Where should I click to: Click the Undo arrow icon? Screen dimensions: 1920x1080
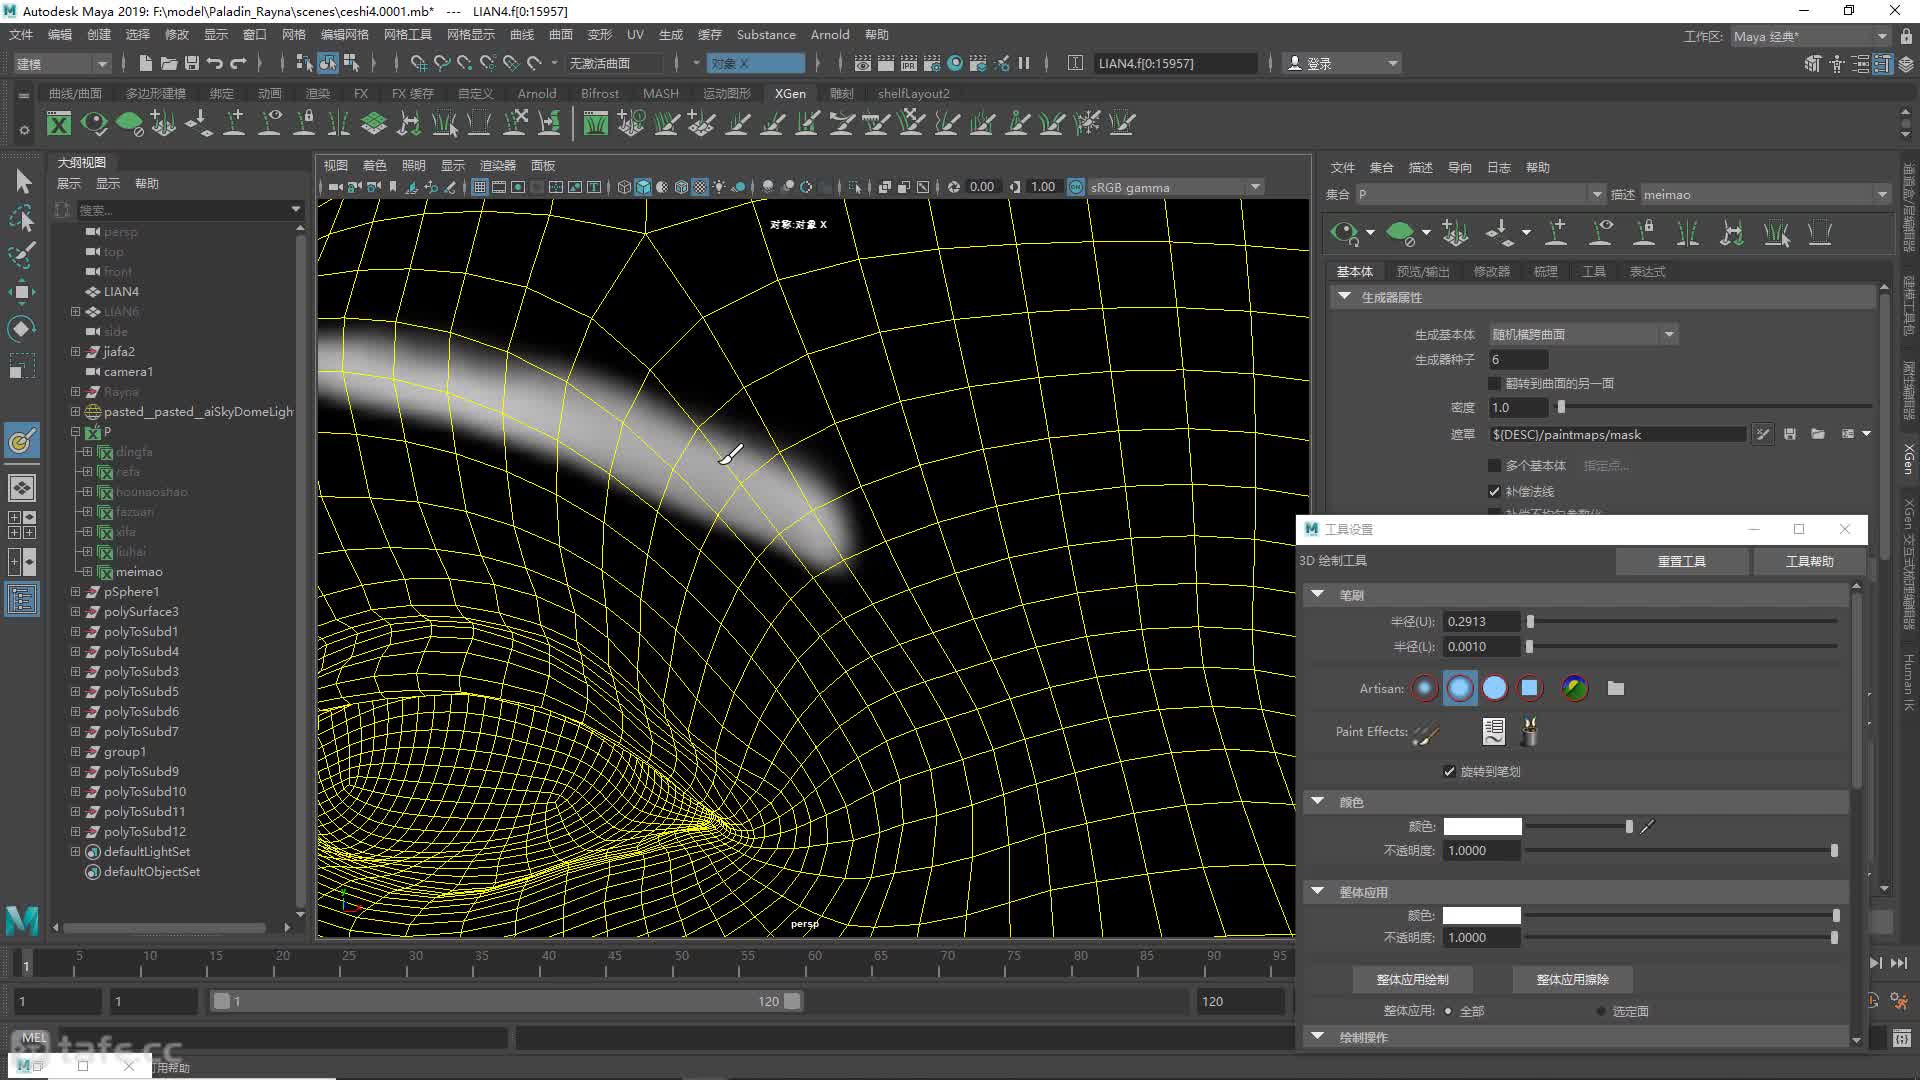coord(215,63)
